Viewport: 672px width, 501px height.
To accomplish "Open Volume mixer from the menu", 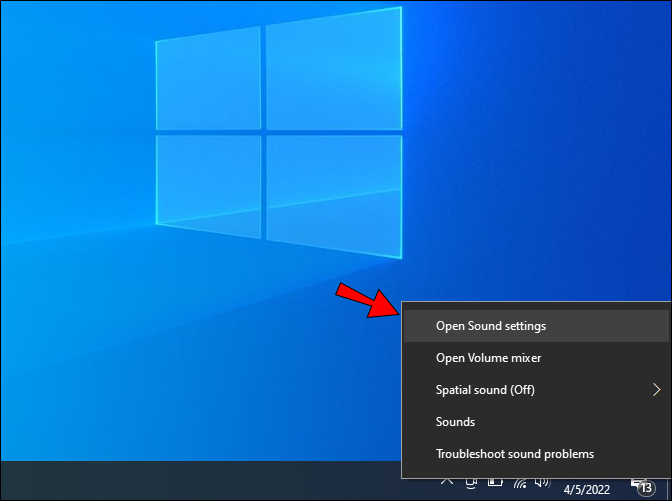I will point(536,358).
